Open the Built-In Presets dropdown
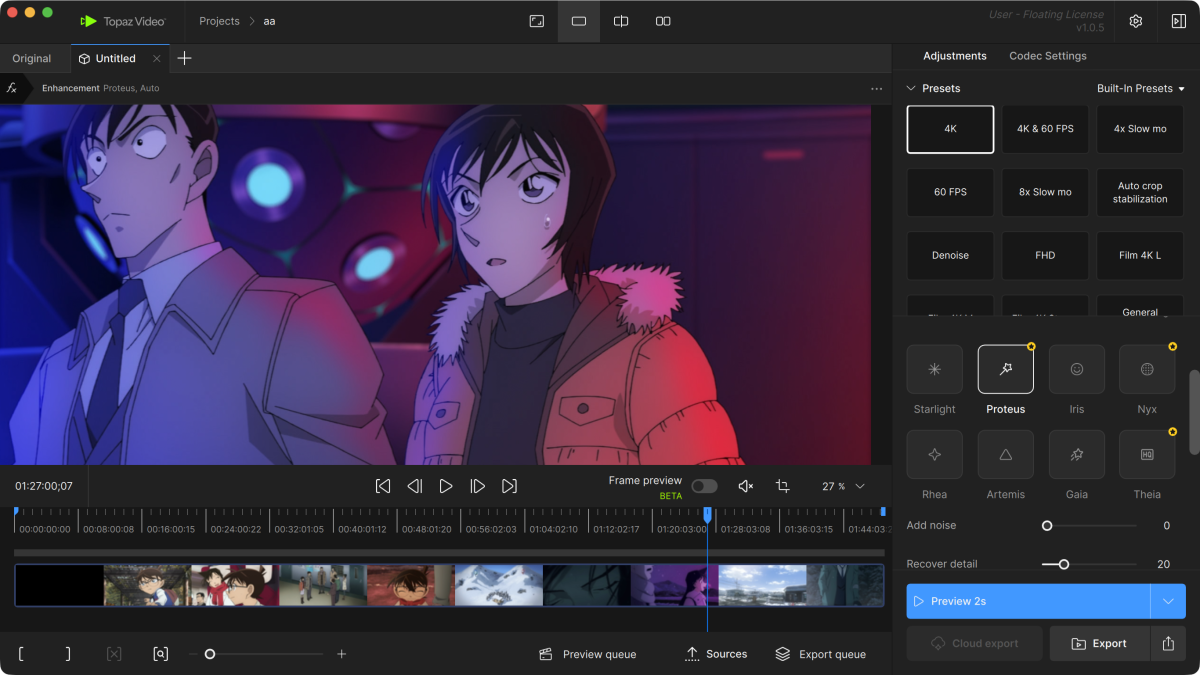This screenshot has width=1200, height=675. point(1140,89)
